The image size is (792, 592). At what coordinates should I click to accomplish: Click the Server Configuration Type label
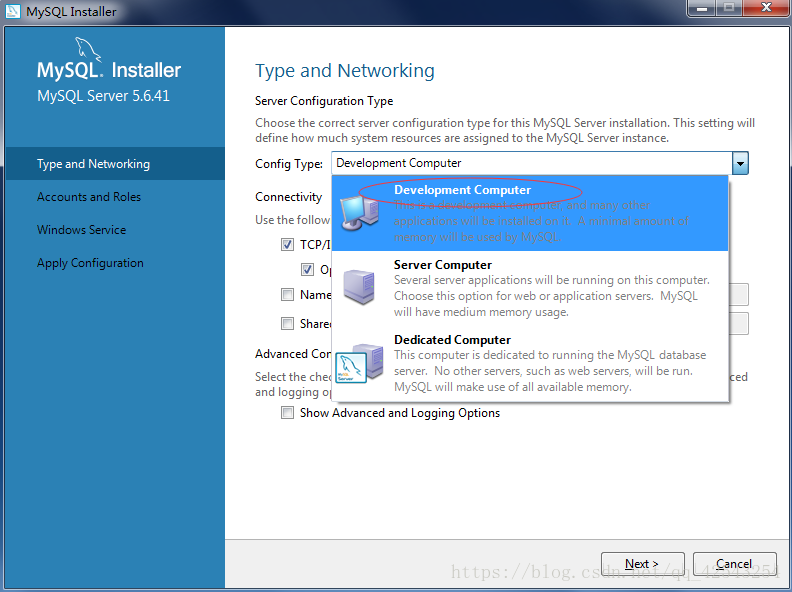[324, 101]
